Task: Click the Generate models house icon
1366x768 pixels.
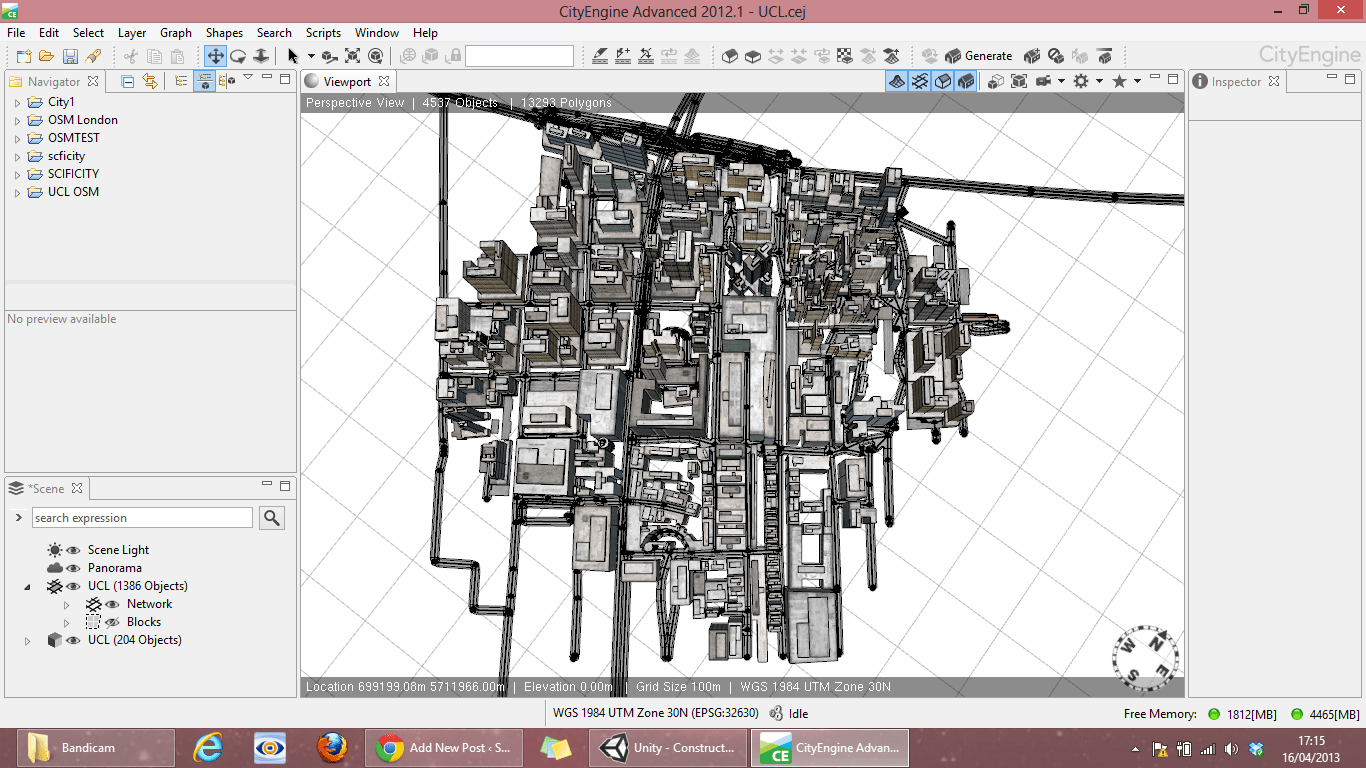Action: tap(953, 56)
